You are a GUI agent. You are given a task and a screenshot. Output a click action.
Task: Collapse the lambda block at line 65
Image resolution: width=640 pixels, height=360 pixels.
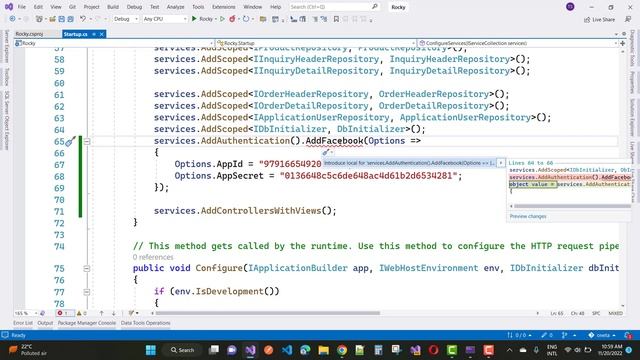coord(87,141)
